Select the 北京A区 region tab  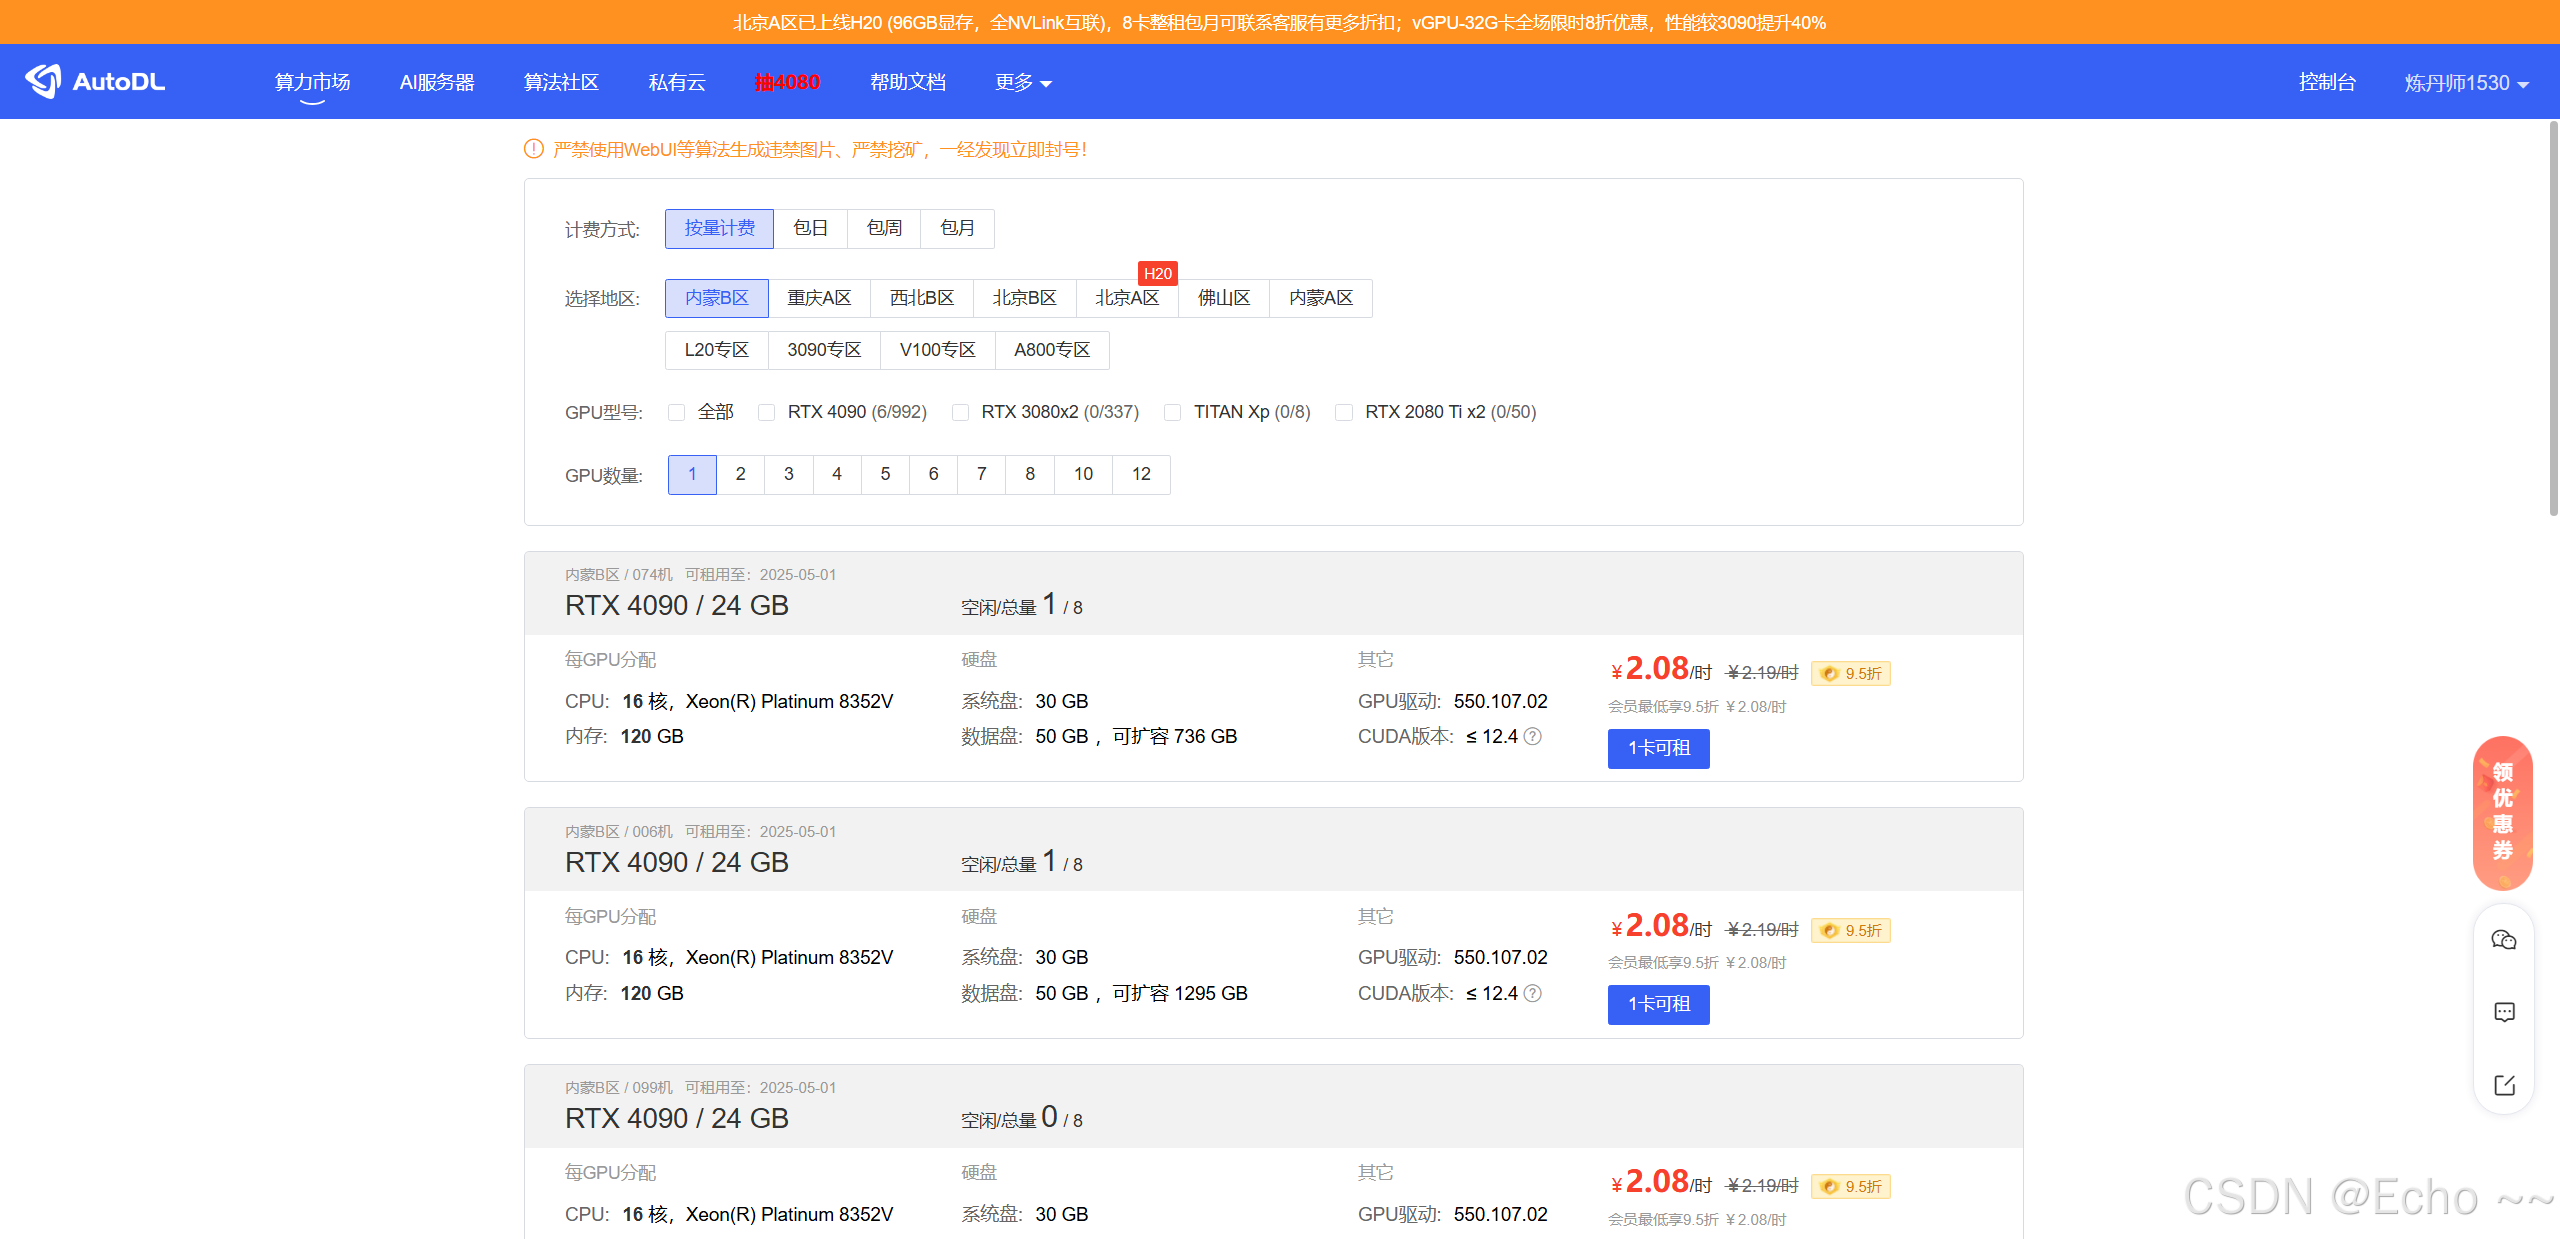[1127, 298]
